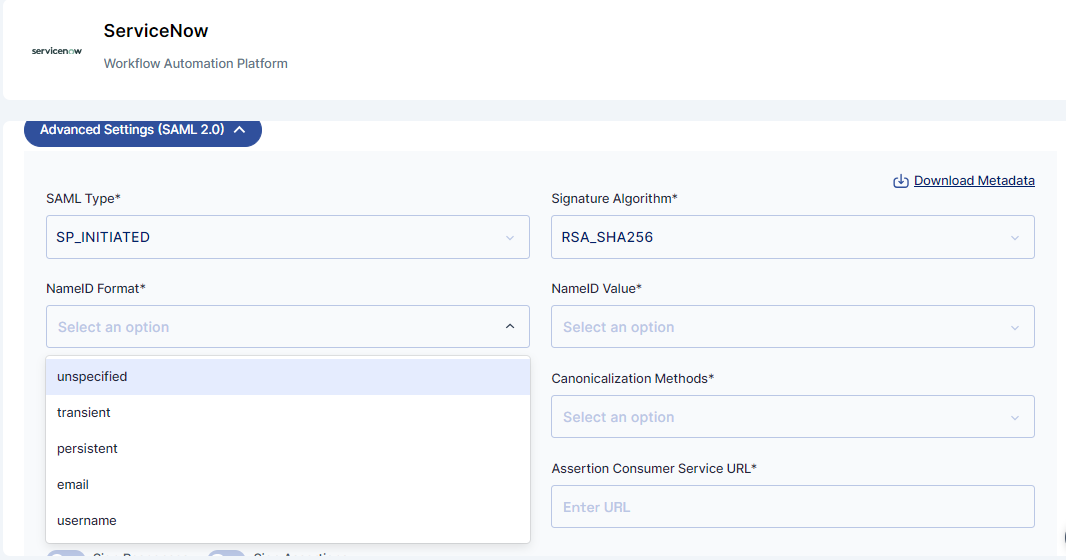Focus the Assertion Consumer Service URL field
This screenshot has width=1066, height=560.
tap(793, 506)
